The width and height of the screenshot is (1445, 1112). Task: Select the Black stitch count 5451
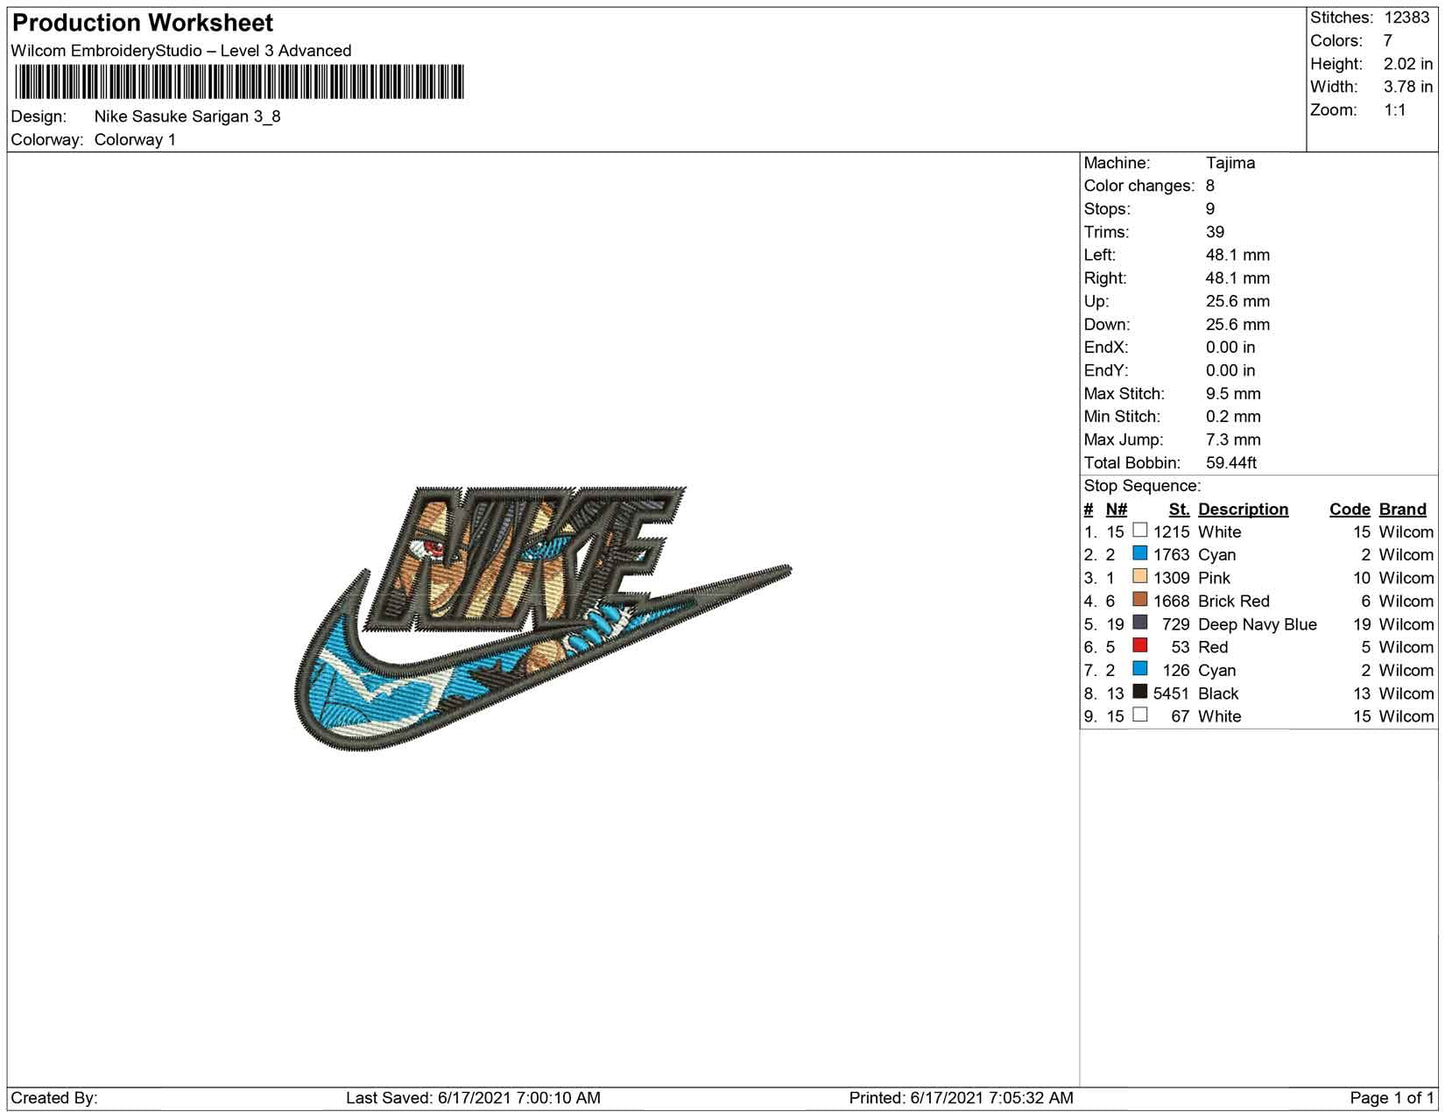point(1171,693)
